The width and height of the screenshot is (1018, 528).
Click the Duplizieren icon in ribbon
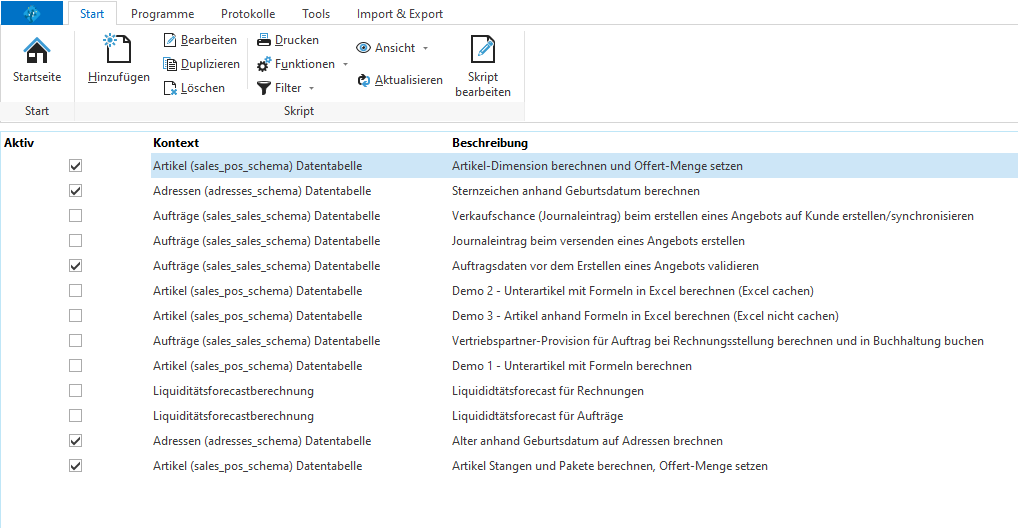[x=170, y=64]
